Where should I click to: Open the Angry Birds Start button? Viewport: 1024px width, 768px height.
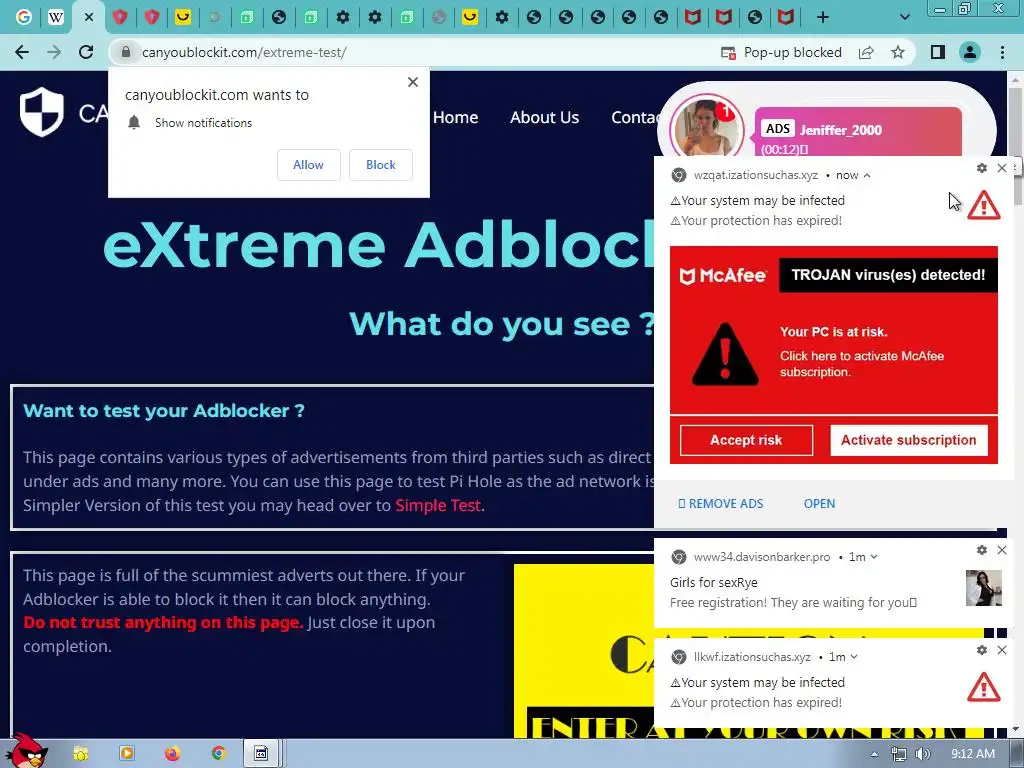[27, 751]
